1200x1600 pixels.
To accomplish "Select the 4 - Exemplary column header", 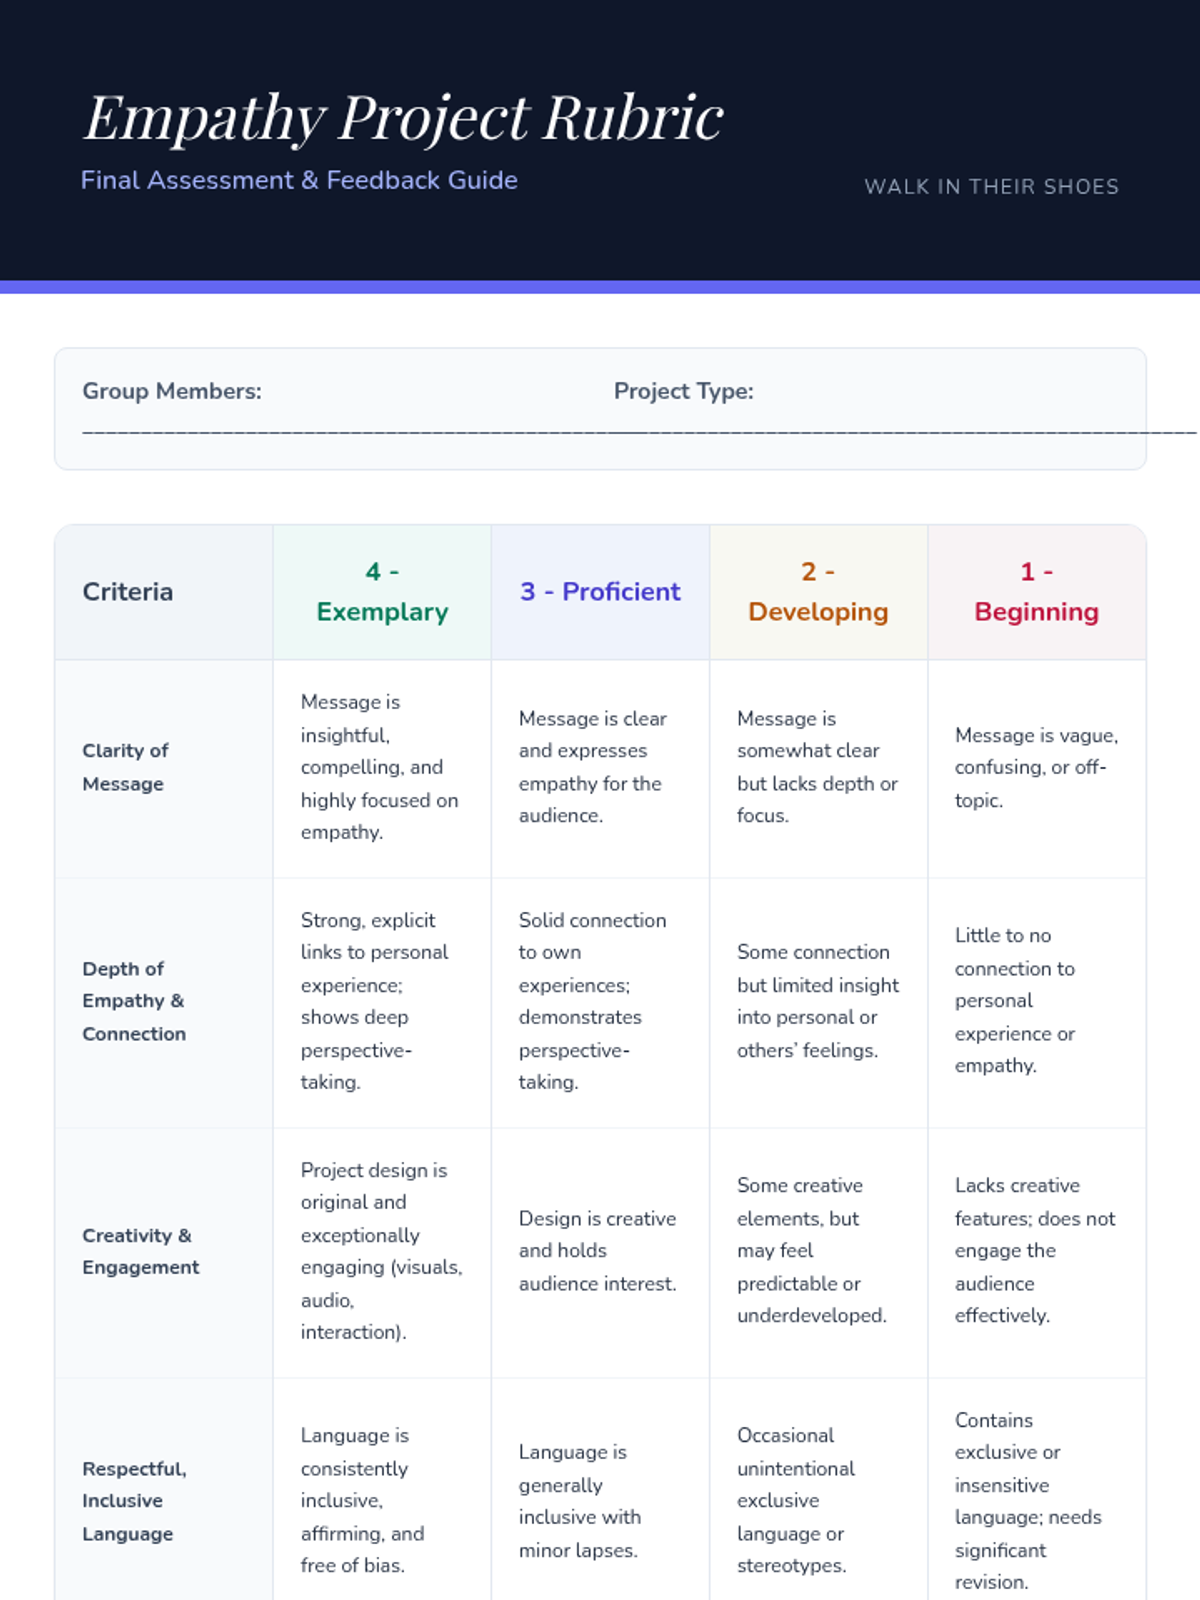I will (382, 592).
